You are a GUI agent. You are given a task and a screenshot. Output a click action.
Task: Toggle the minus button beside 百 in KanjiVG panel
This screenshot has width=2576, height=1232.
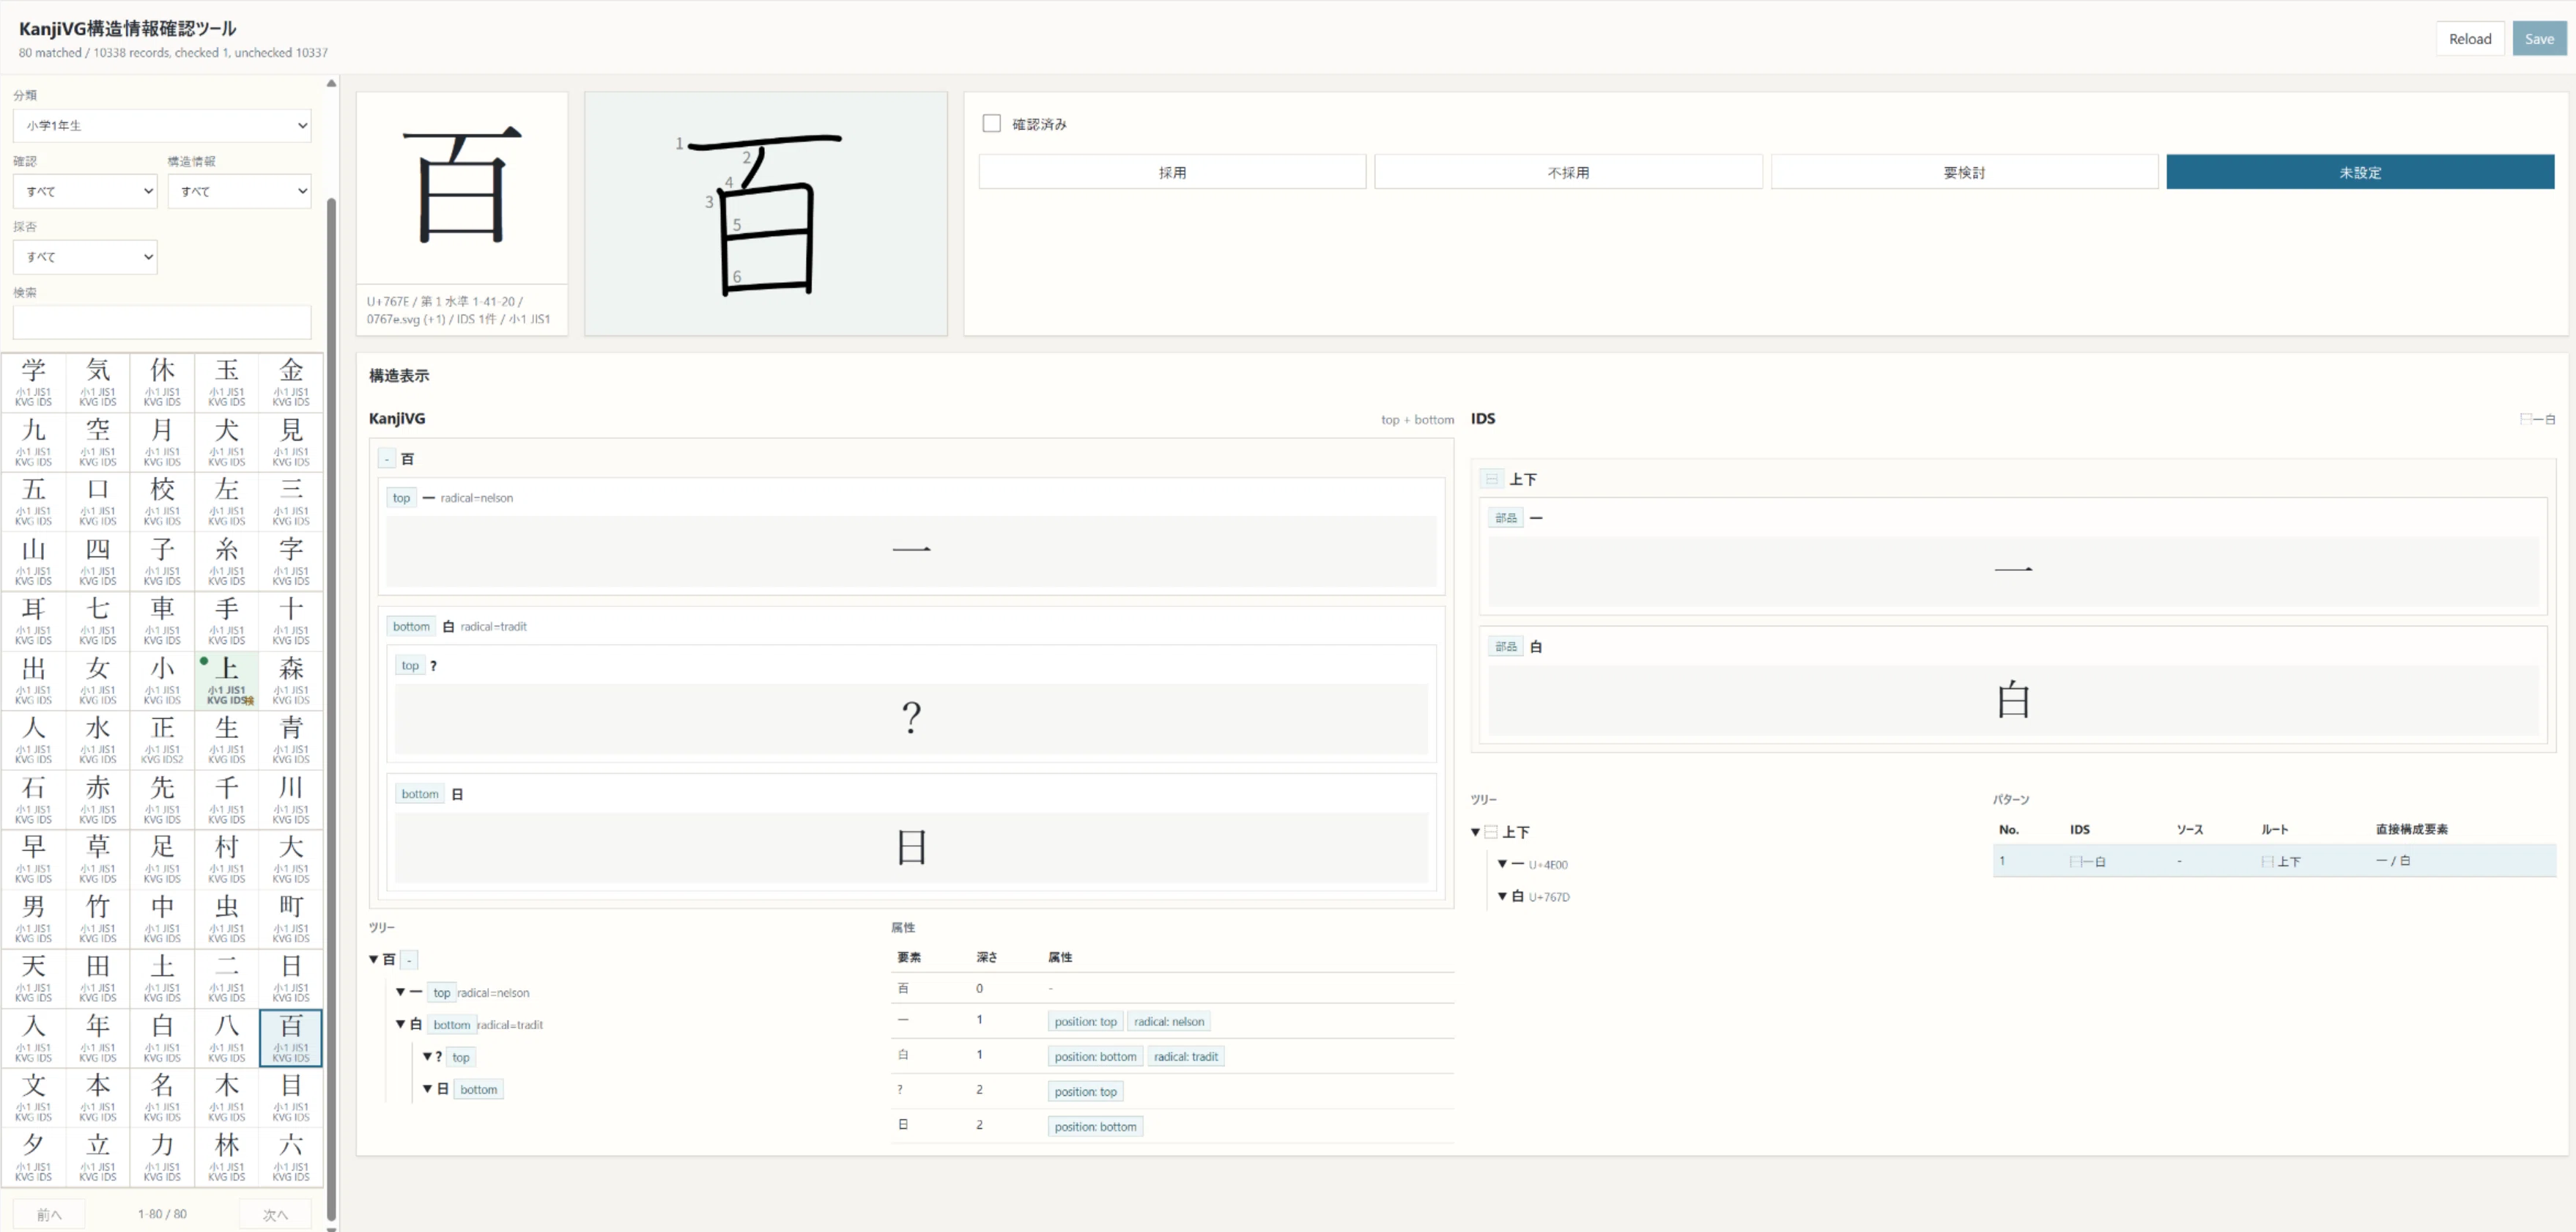point(387,459)
